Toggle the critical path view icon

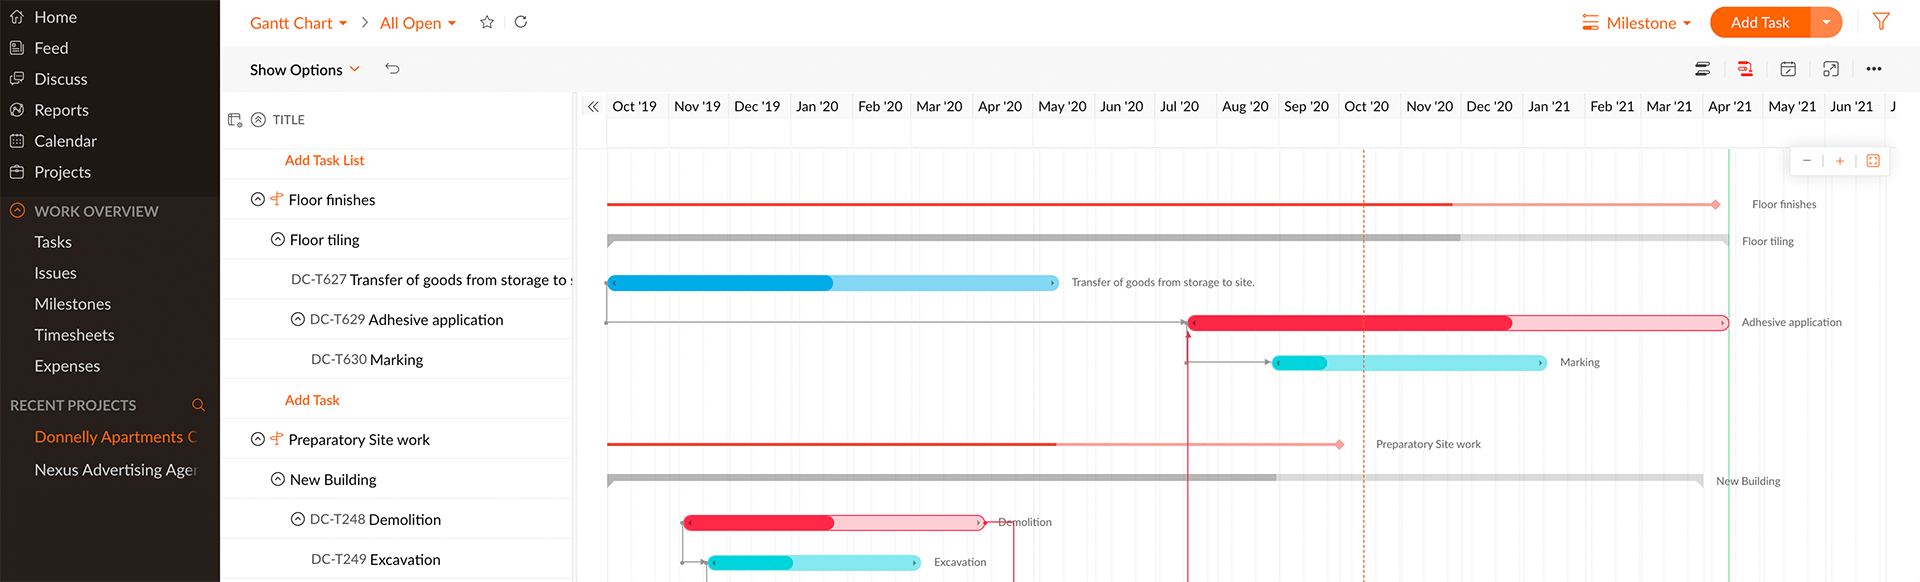(1745, 69)
